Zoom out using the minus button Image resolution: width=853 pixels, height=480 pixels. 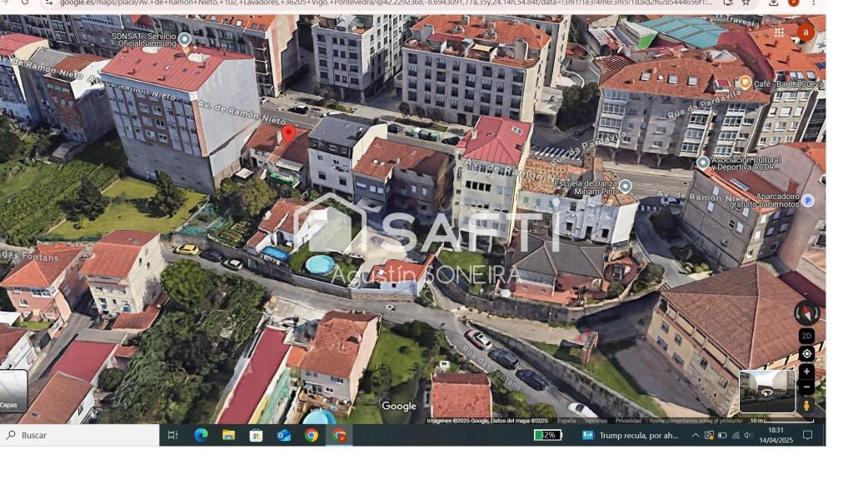pos(806,387)
